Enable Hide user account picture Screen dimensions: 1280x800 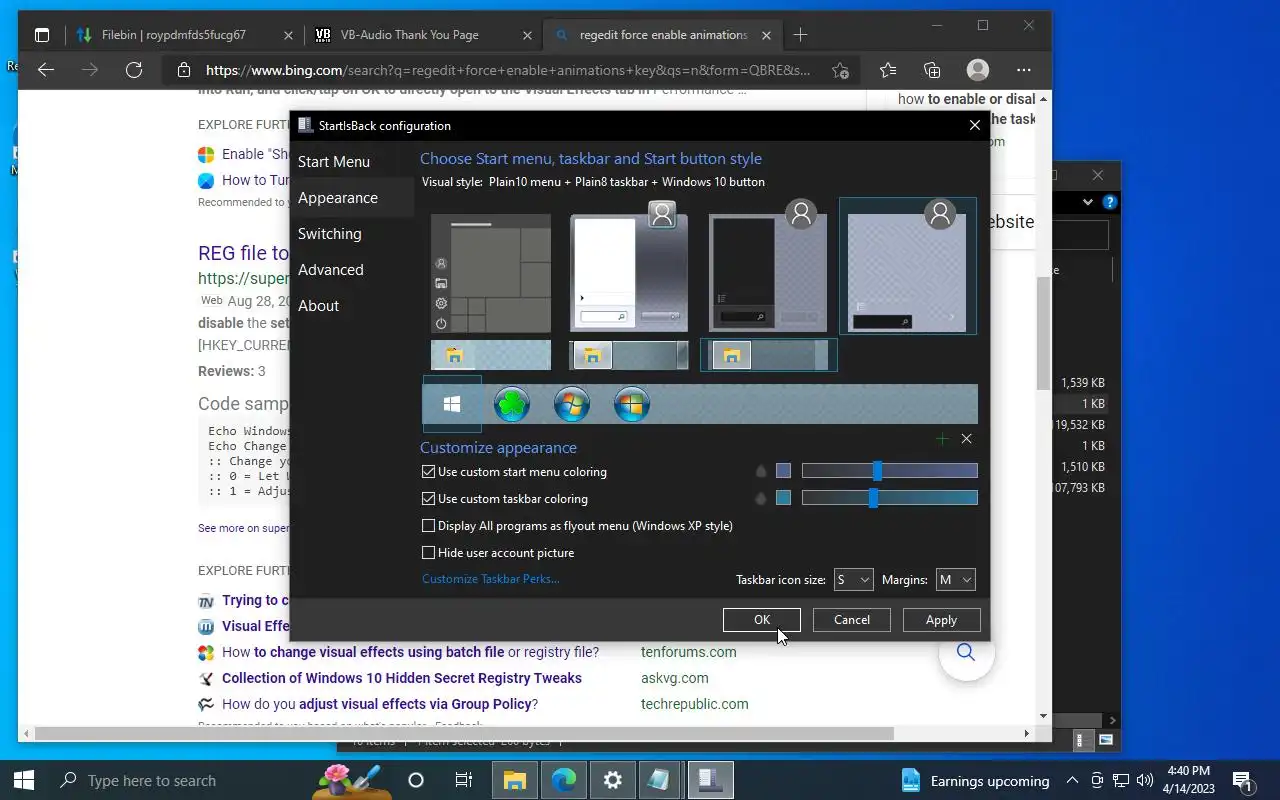coord(498,552)
